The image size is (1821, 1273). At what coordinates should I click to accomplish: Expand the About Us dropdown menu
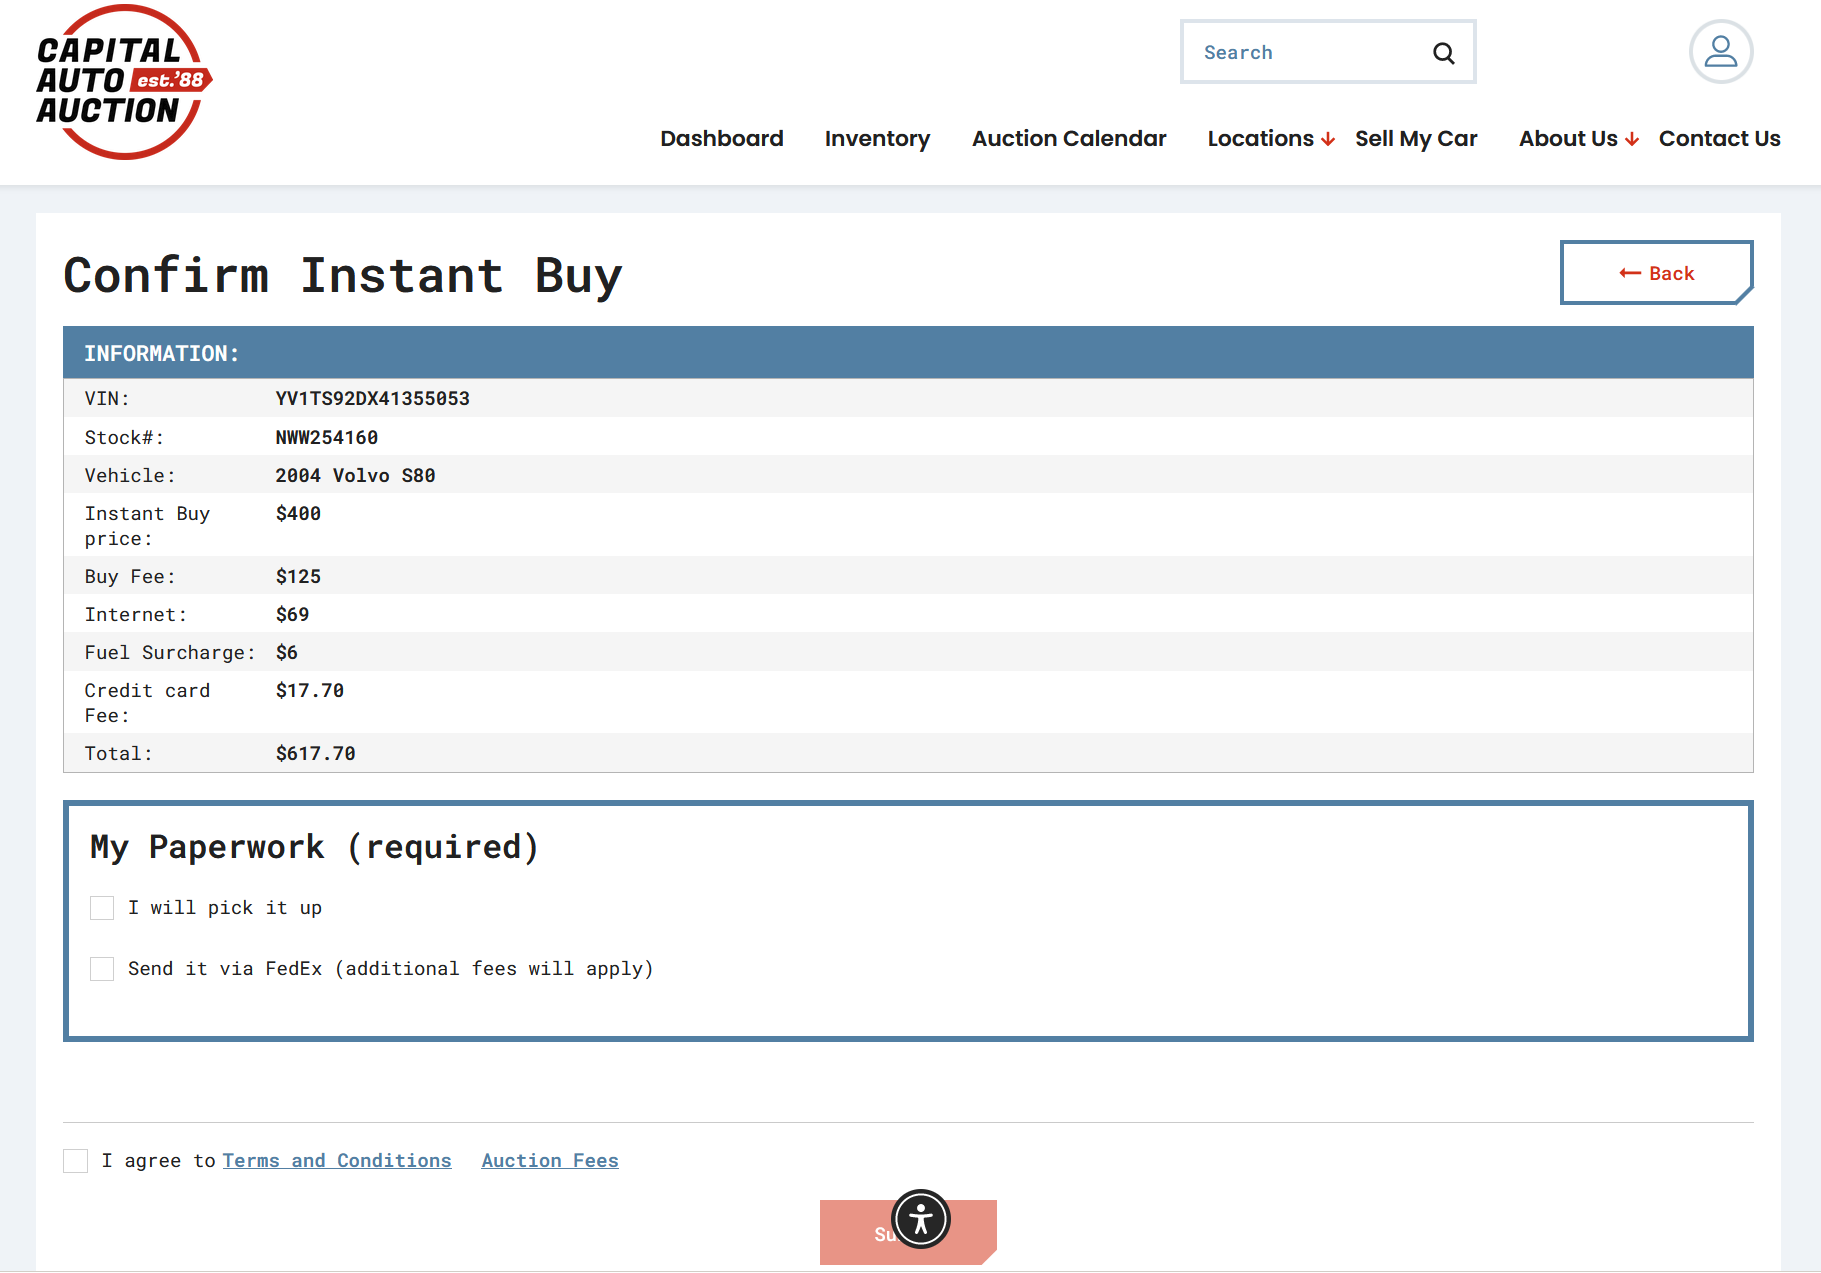point(1578,139)
